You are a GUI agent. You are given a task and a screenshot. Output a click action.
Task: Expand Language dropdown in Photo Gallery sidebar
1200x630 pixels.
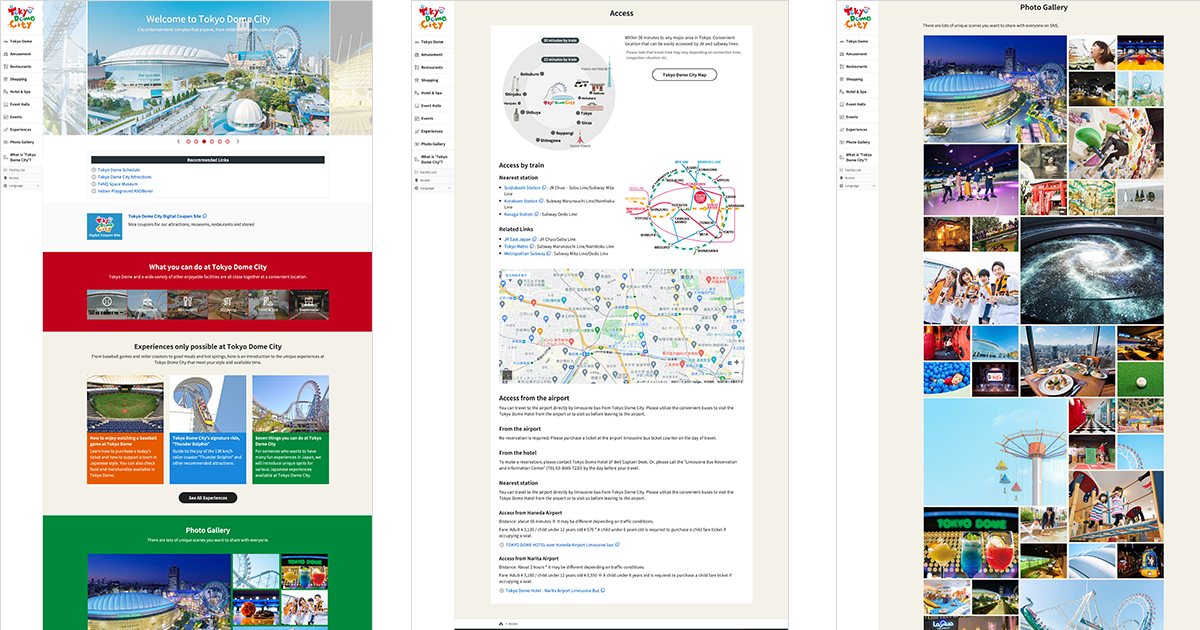tap(857, 185)
